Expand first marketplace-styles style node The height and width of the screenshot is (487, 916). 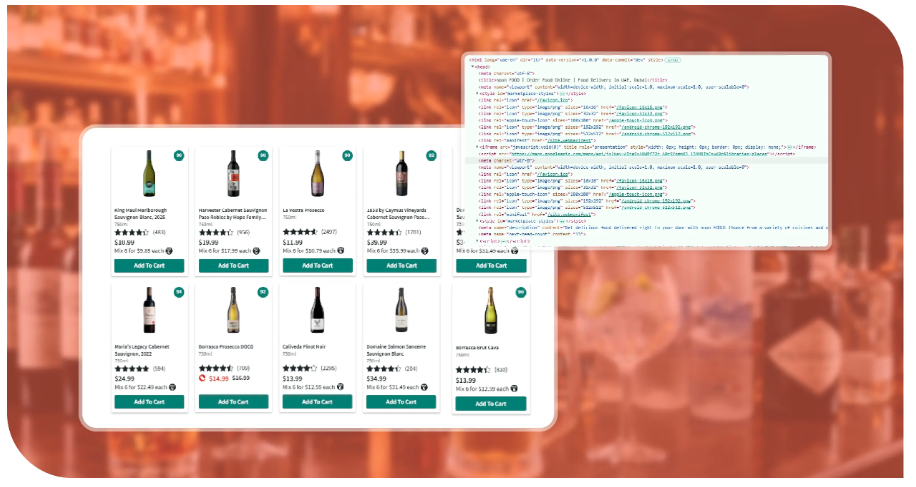pyautogui.click(x=478, y=93)
